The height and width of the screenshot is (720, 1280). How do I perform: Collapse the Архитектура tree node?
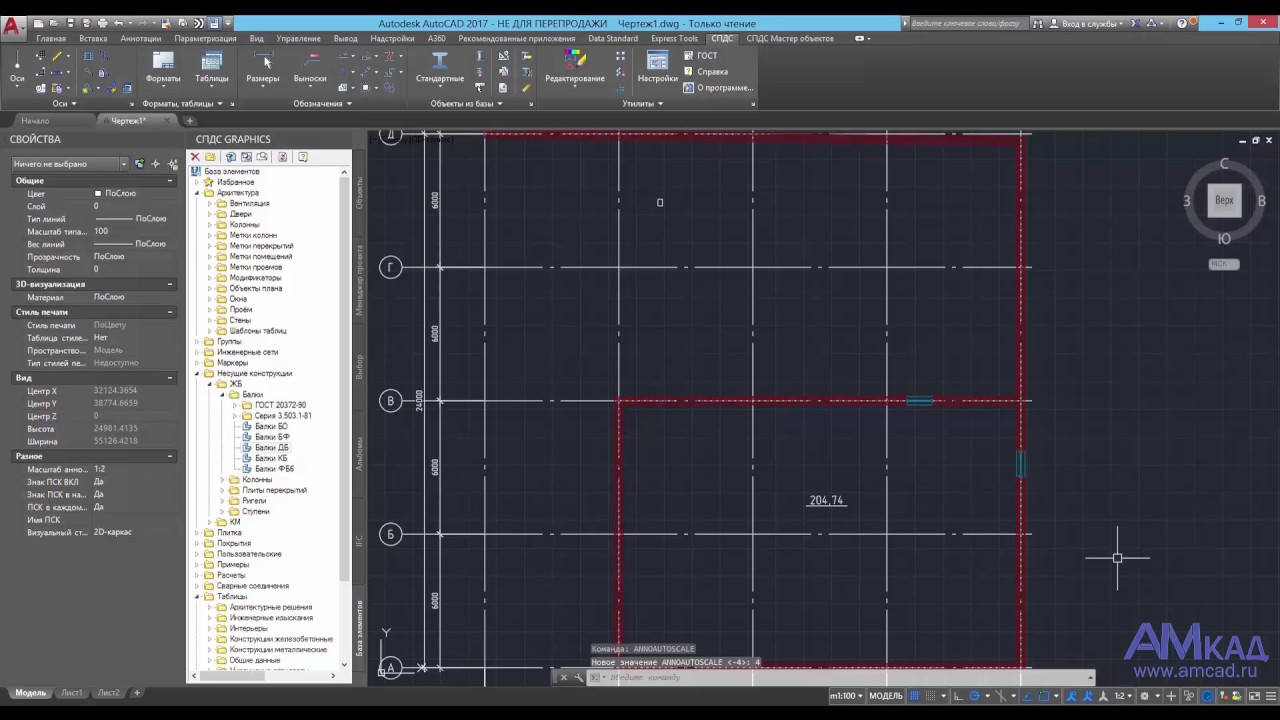(x=197, y=193)
